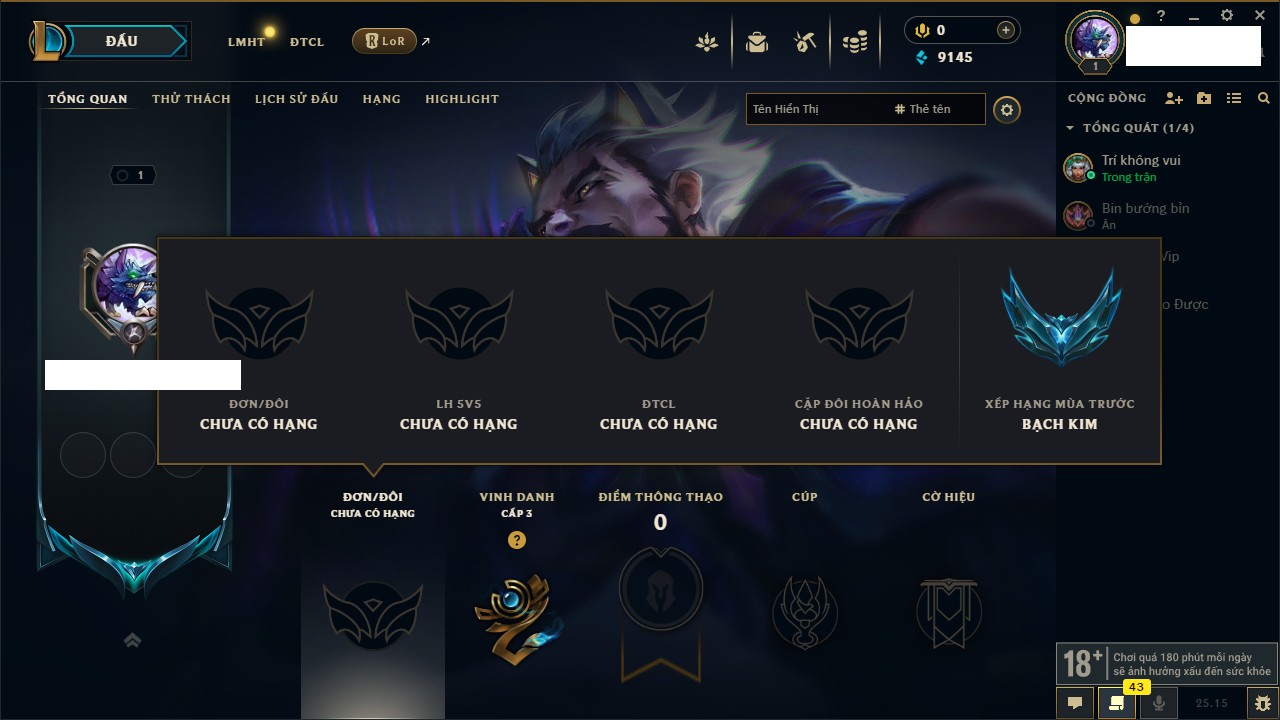Click the LoR launcher button
This screenshot has height=720, width=1280.
point(384,41)
